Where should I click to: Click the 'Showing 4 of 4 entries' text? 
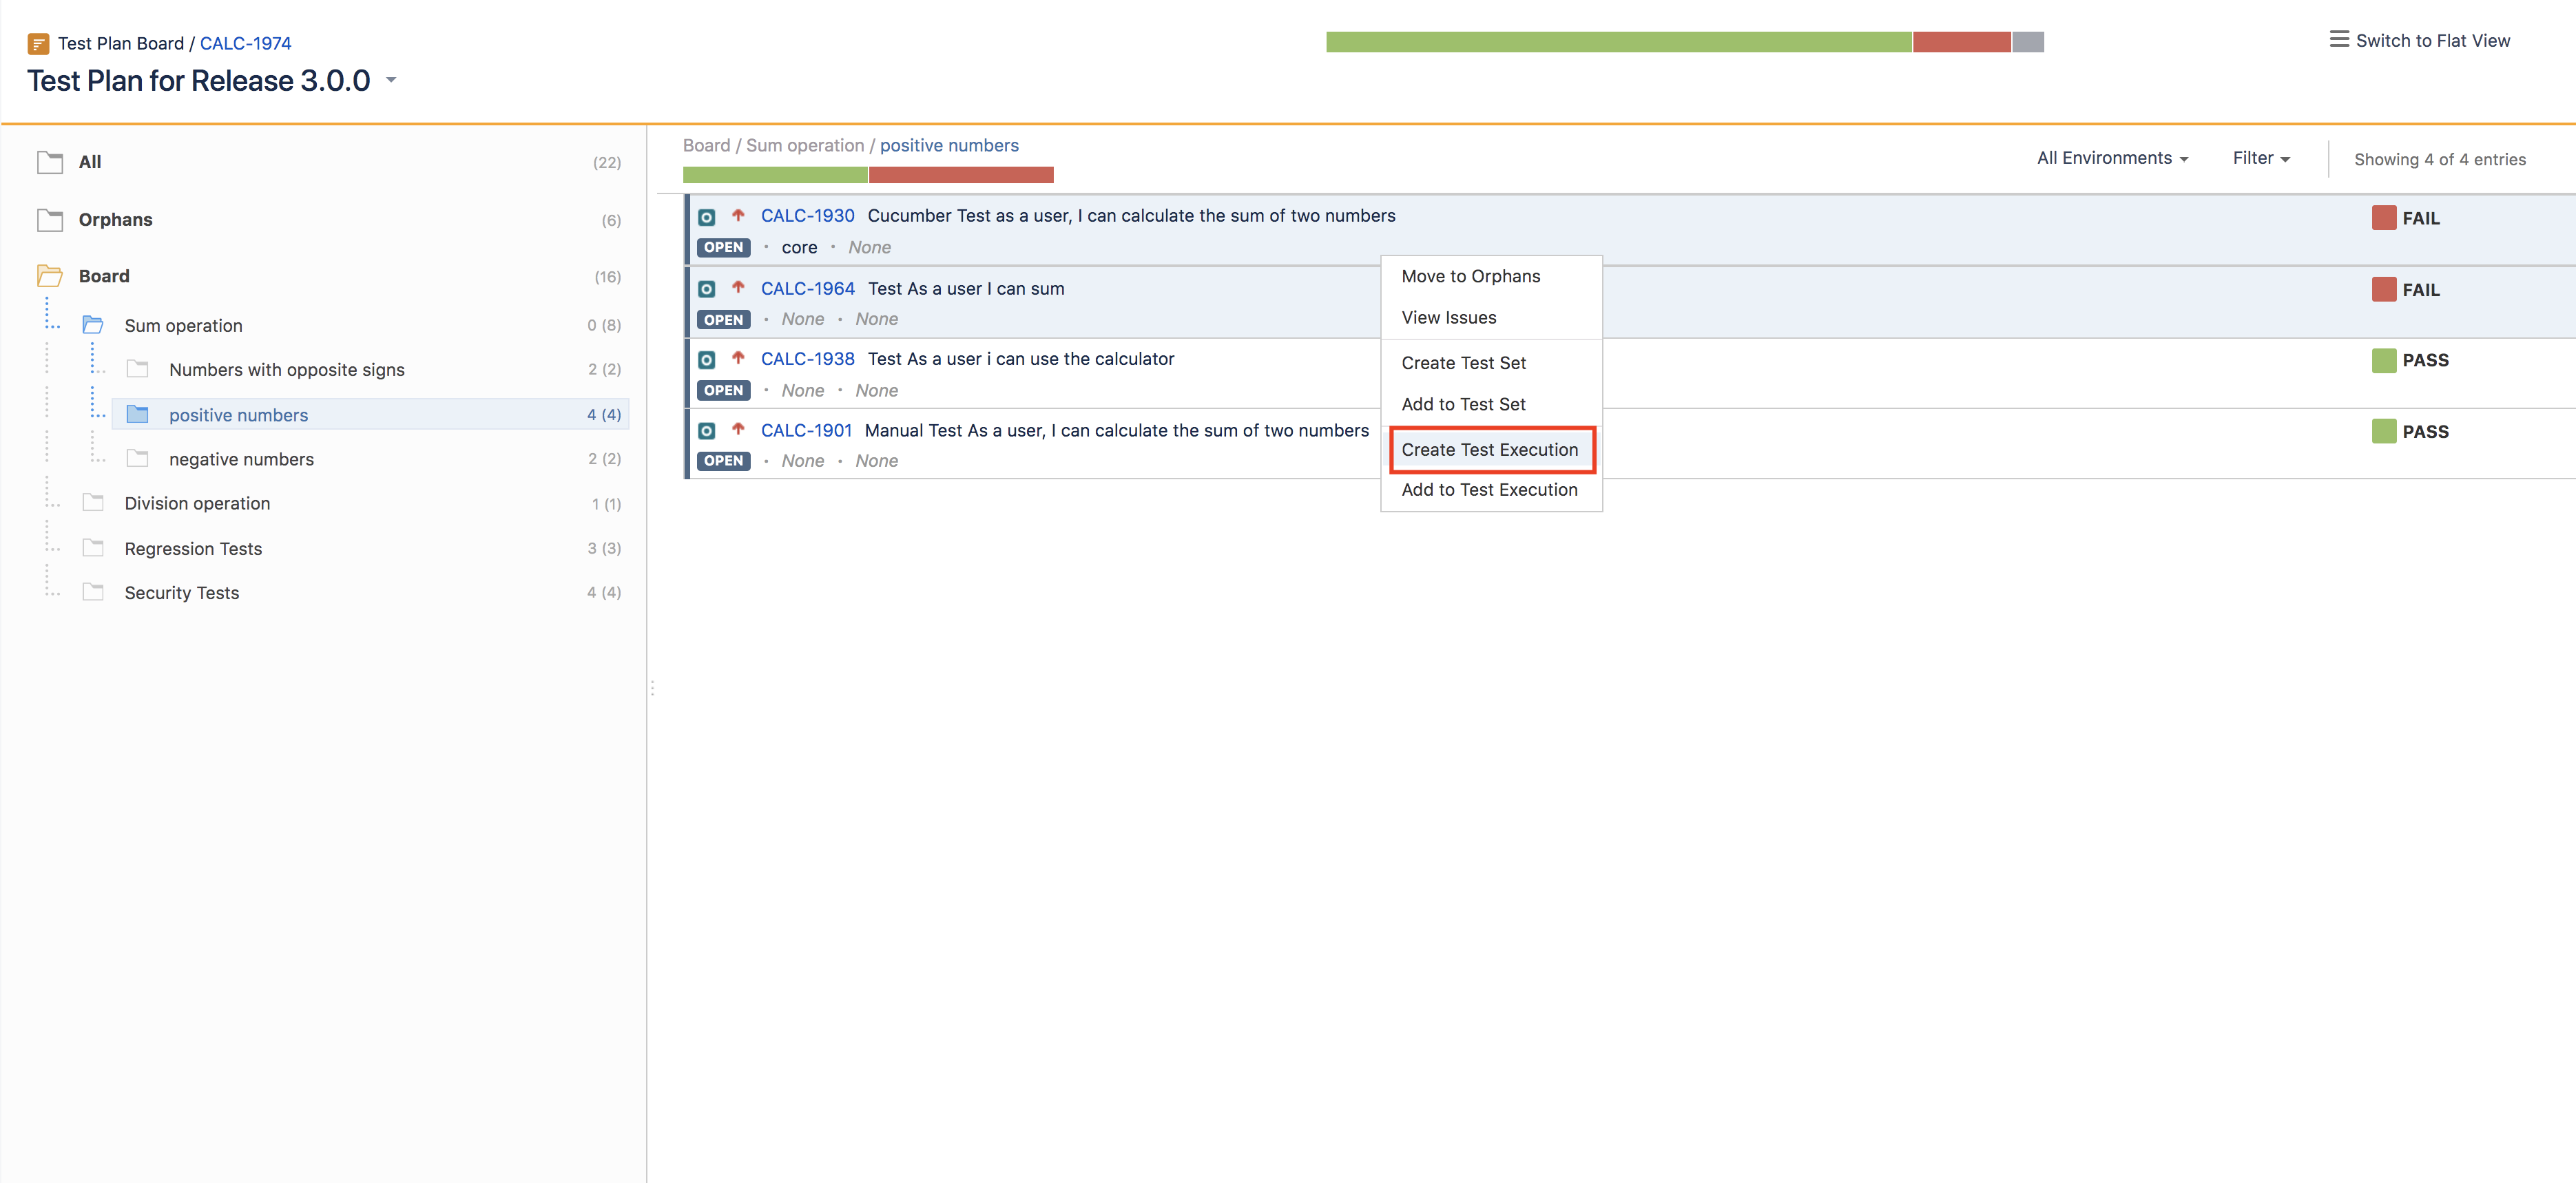click(x=2439, y=160)
